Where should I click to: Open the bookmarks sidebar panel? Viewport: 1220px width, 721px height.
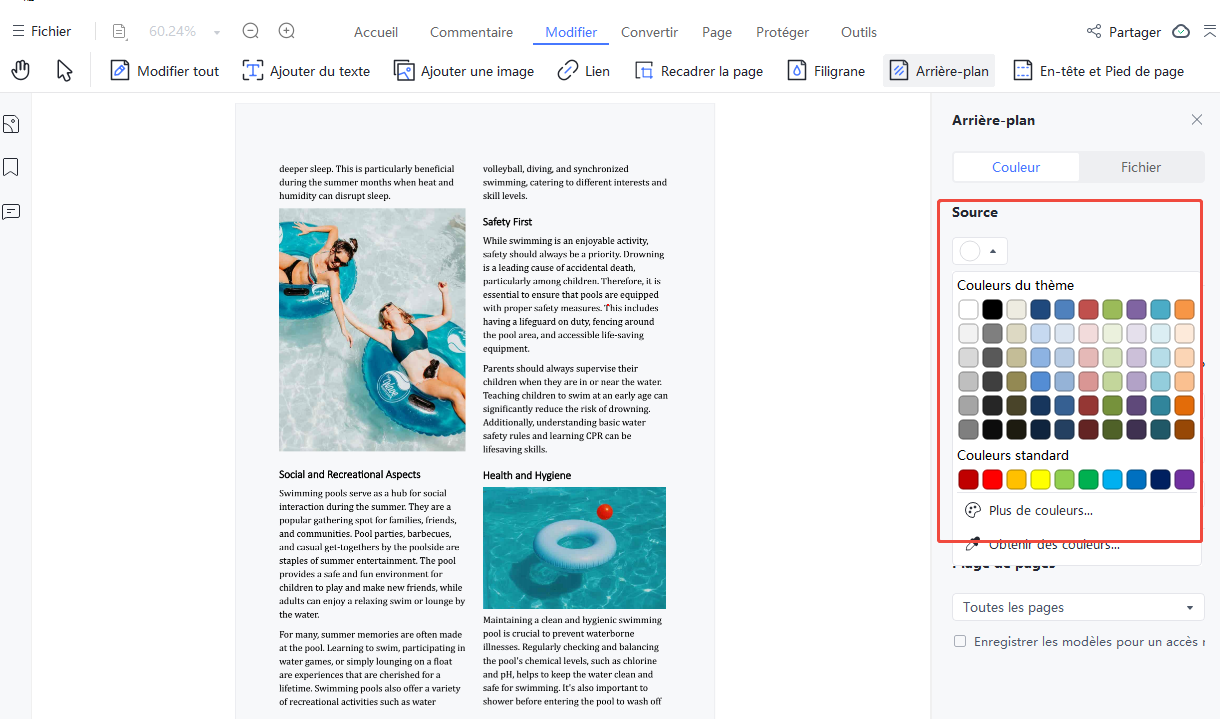11,167
